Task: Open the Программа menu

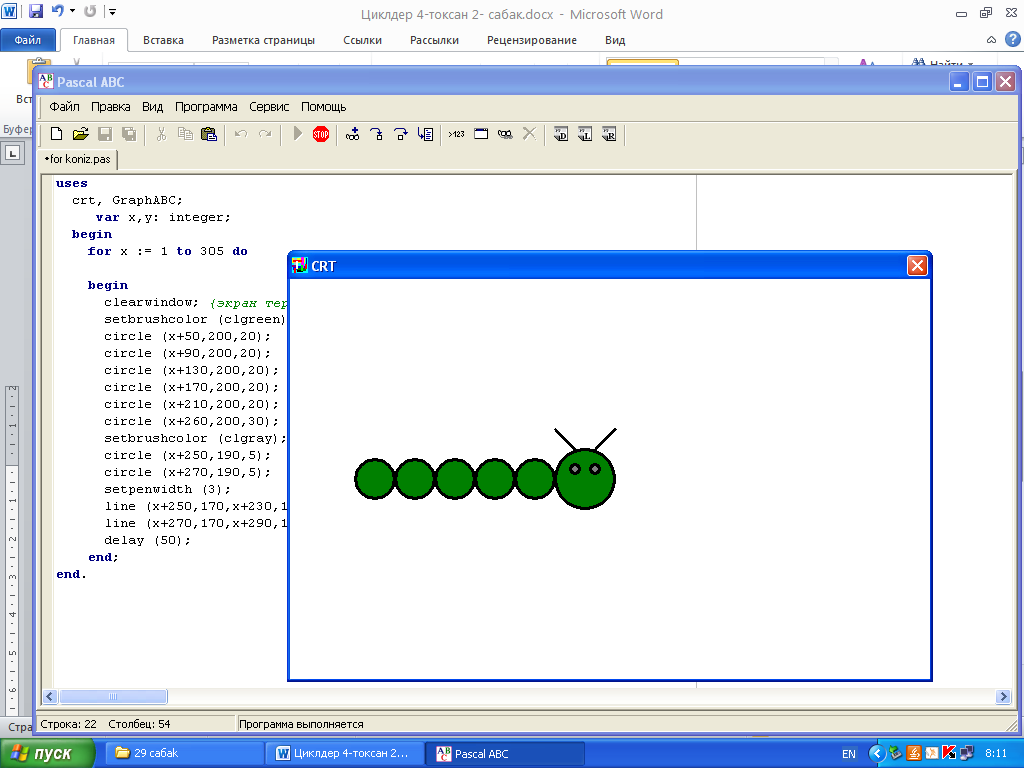Action: (x=206, y=107)
